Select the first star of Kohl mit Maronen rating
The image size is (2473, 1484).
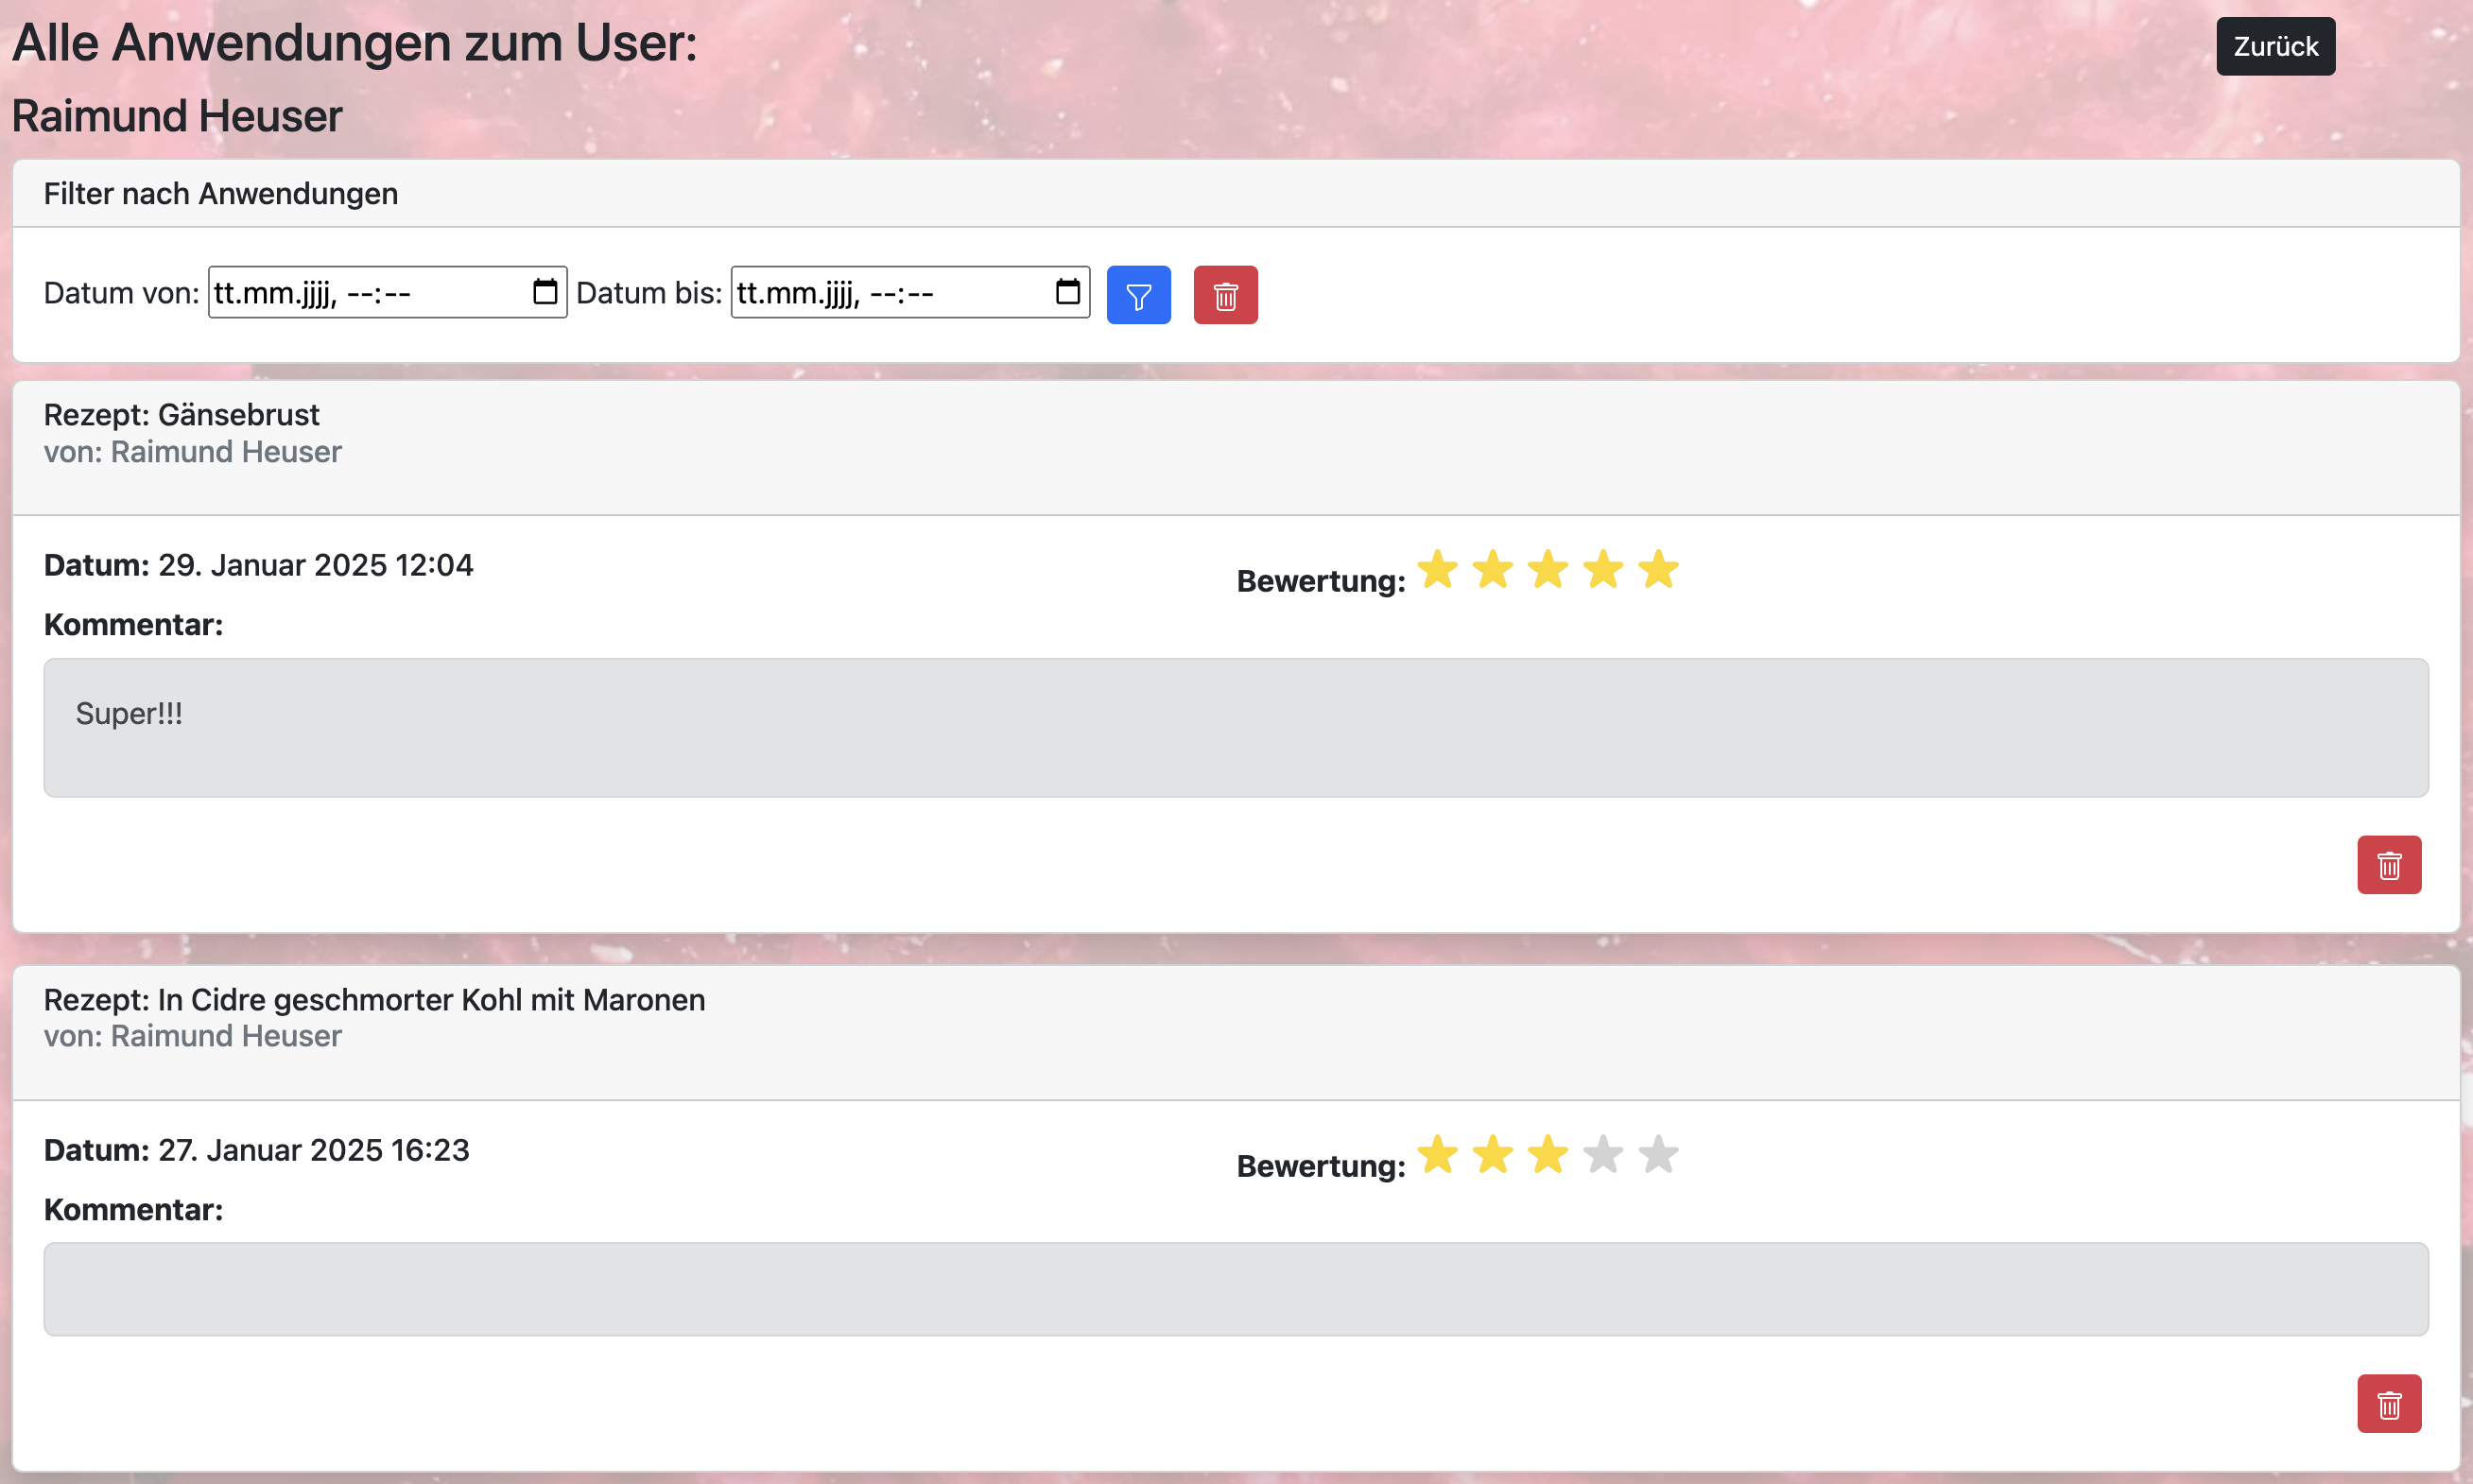pyautogui.click(x=1437, y=1154)
